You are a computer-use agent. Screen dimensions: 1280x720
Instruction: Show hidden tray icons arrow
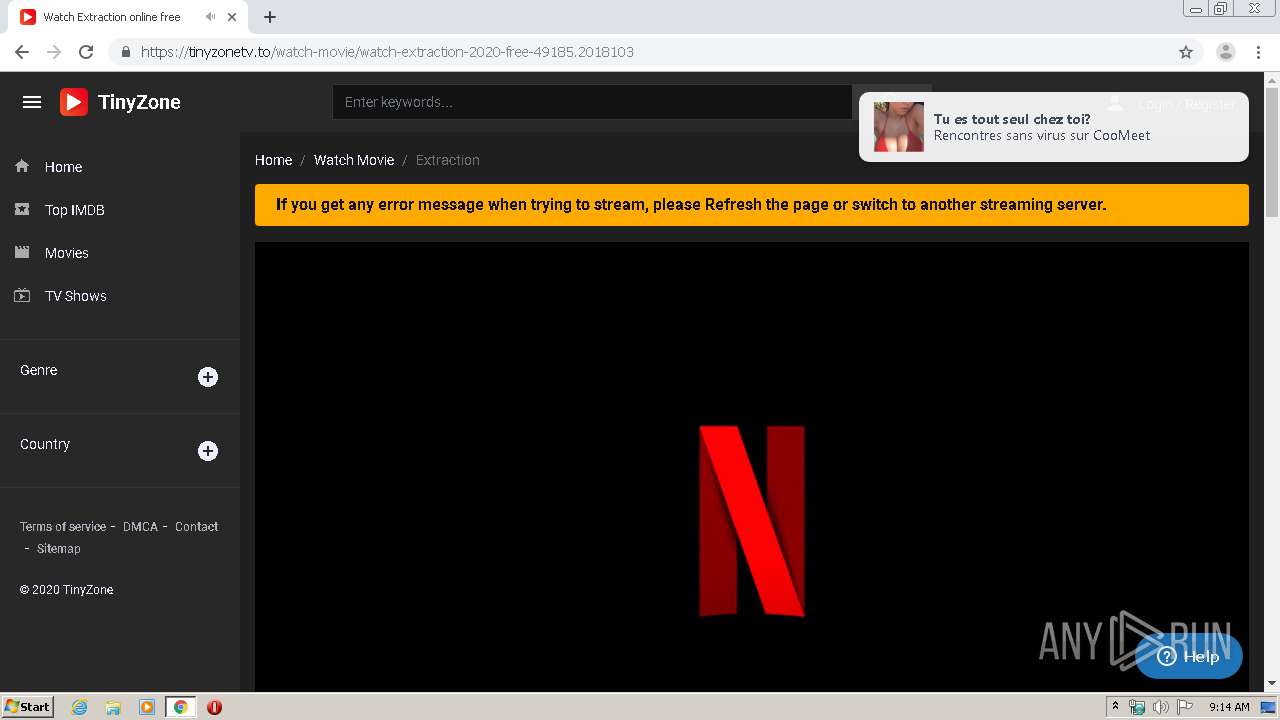point(1115,707)
